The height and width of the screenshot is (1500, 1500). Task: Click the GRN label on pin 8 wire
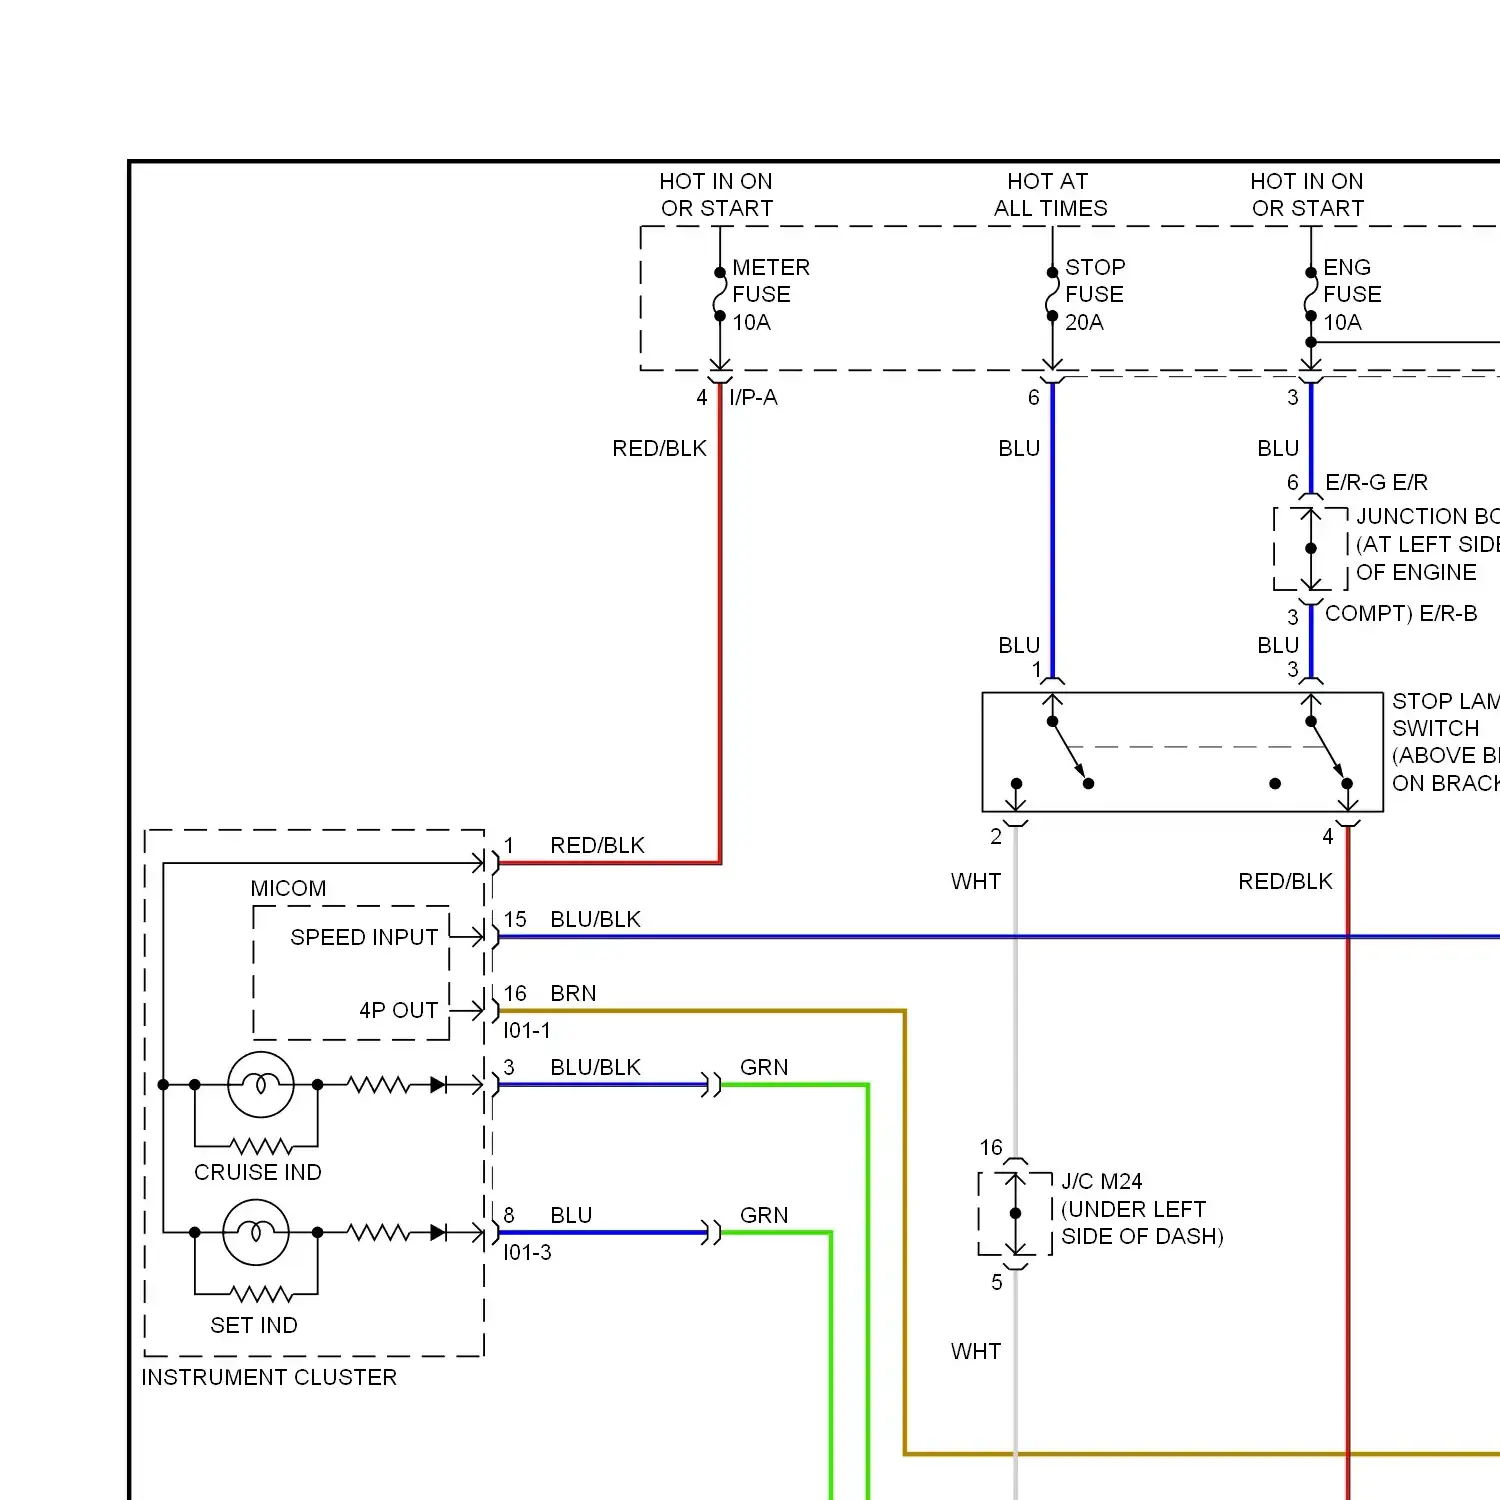764,1215
